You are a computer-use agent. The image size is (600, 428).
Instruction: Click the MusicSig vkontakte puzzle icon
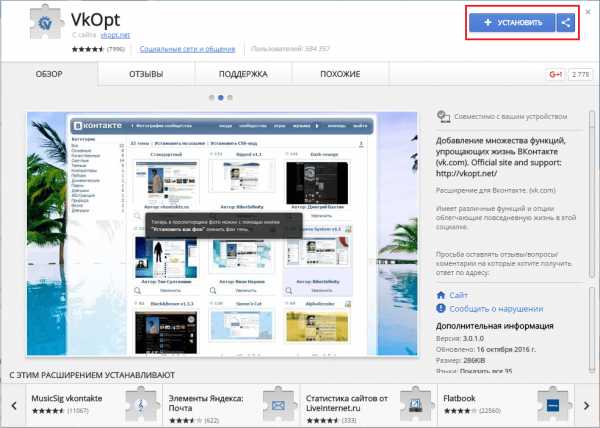coord(141,404)
